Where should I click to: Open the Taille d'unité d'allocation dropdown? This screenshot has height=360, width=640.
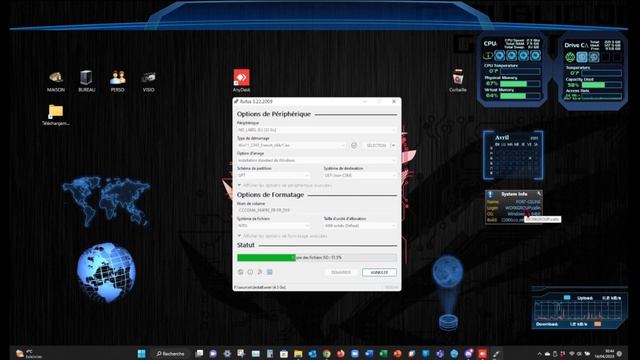[x=360, y=225]
